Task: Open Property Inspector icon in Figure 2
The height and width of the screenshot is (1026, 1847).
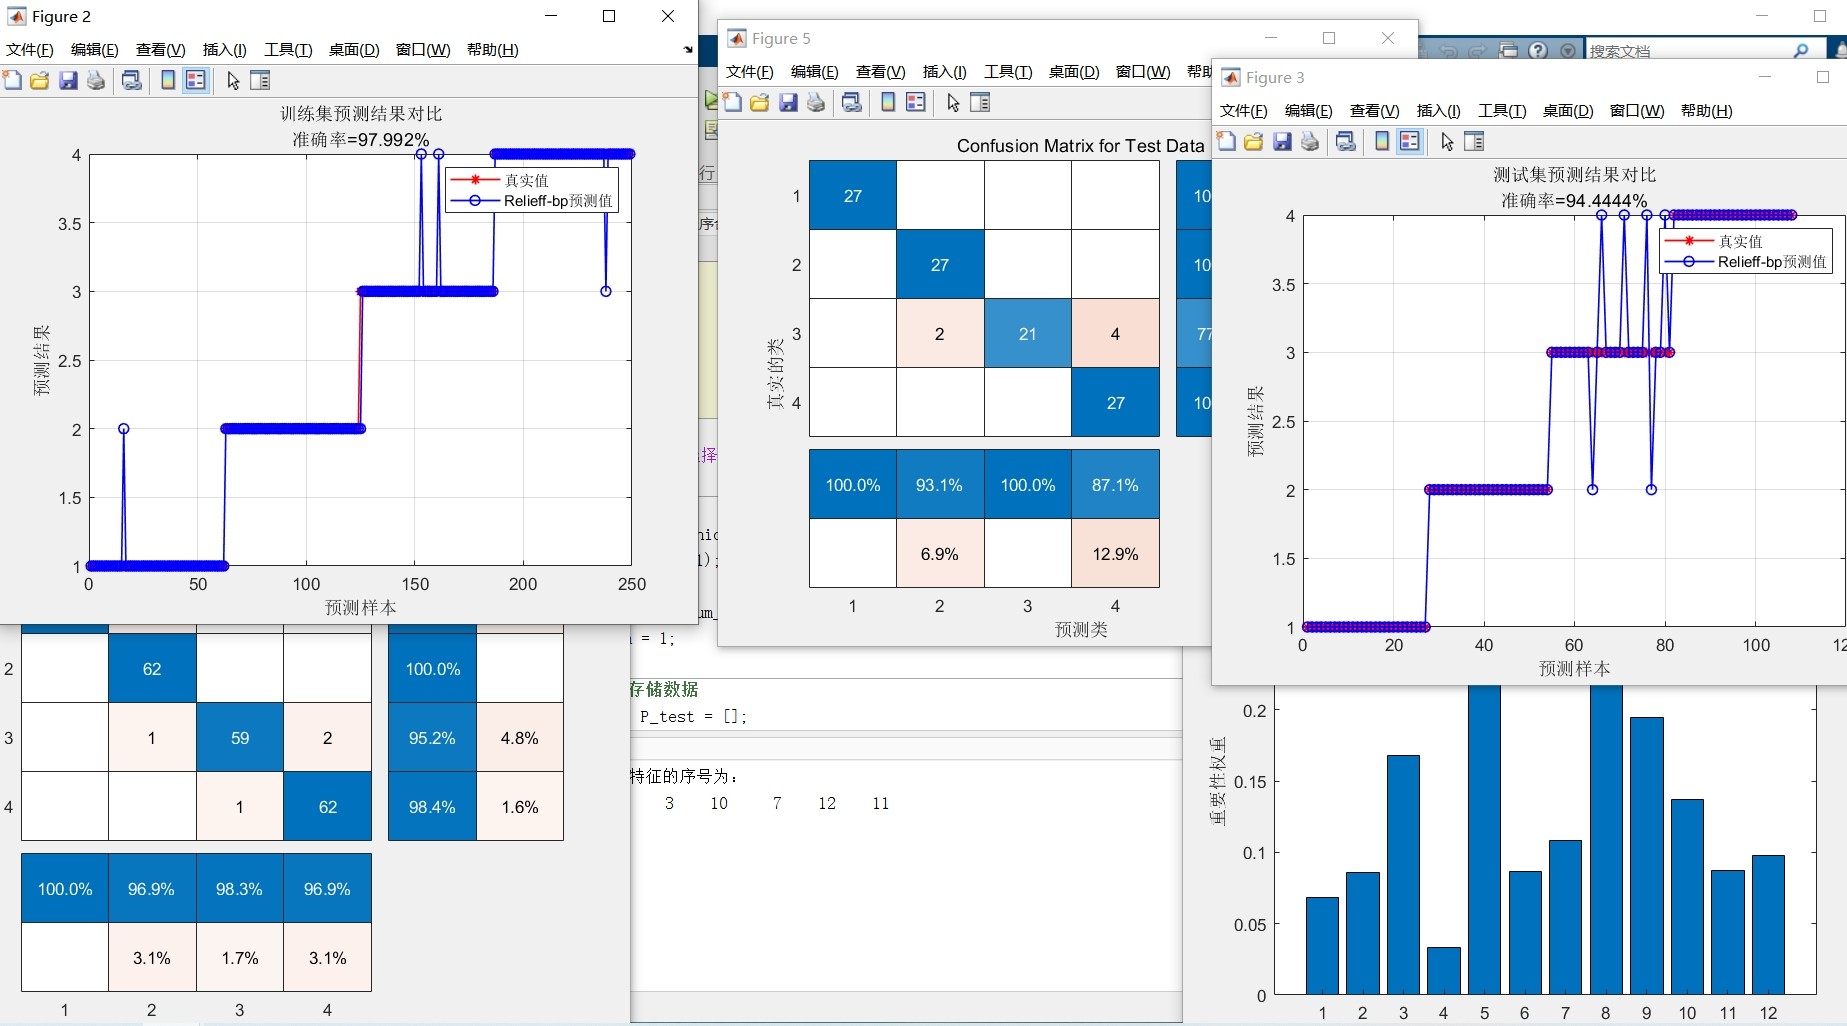Action: pos(260,81)
